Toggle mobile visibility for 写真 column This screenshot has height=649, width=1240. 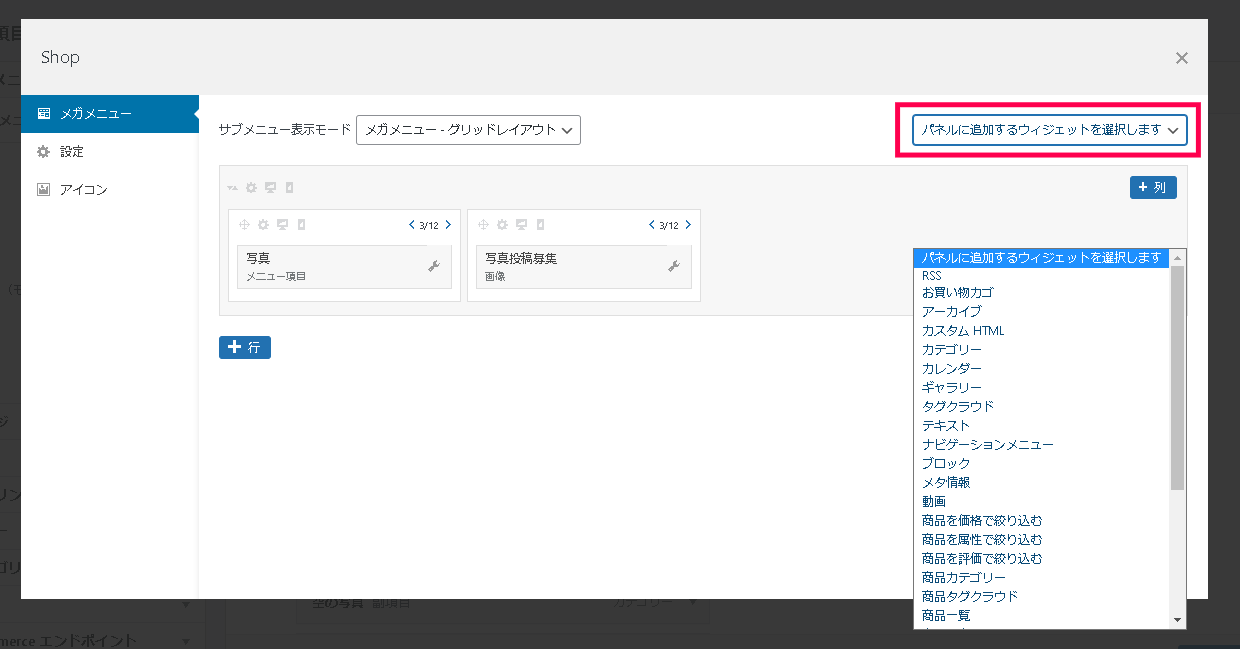pos(301,225)
